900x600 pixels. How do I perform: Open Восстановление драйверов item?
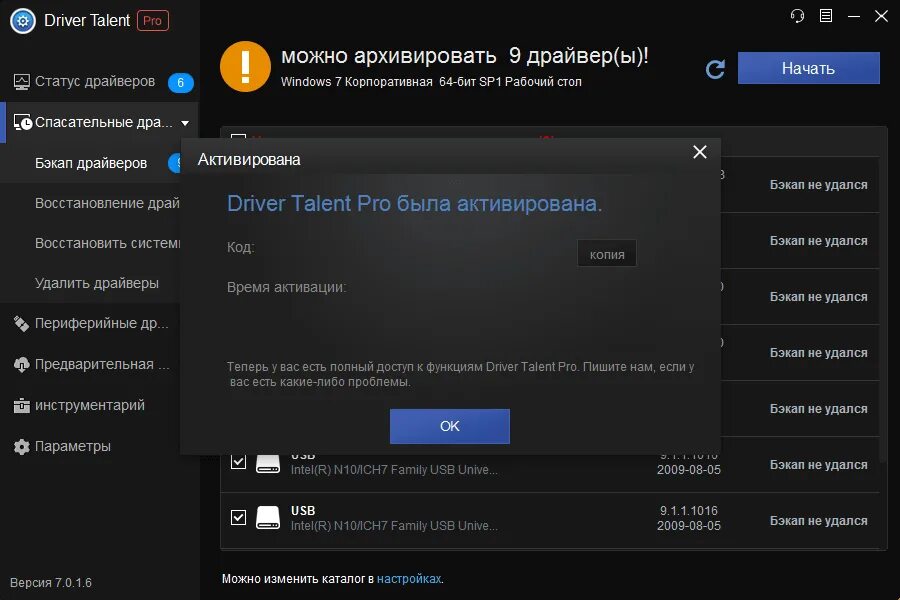pyautogui.click(x=107, y=203)
